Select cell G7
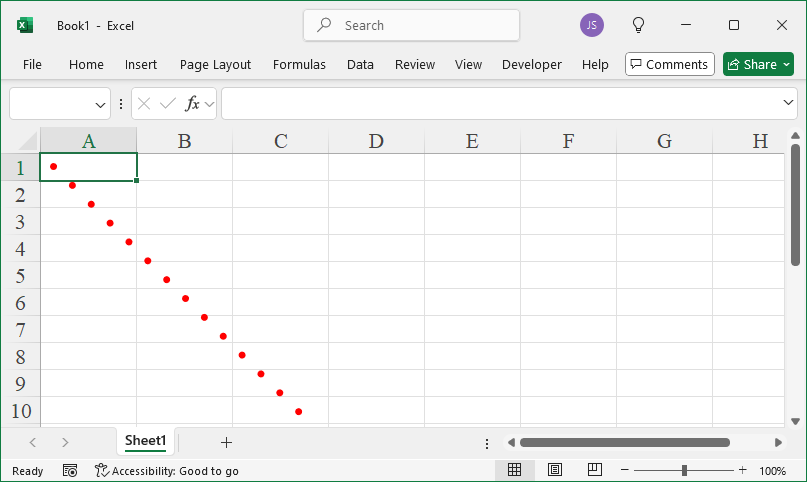 (664, 329)
